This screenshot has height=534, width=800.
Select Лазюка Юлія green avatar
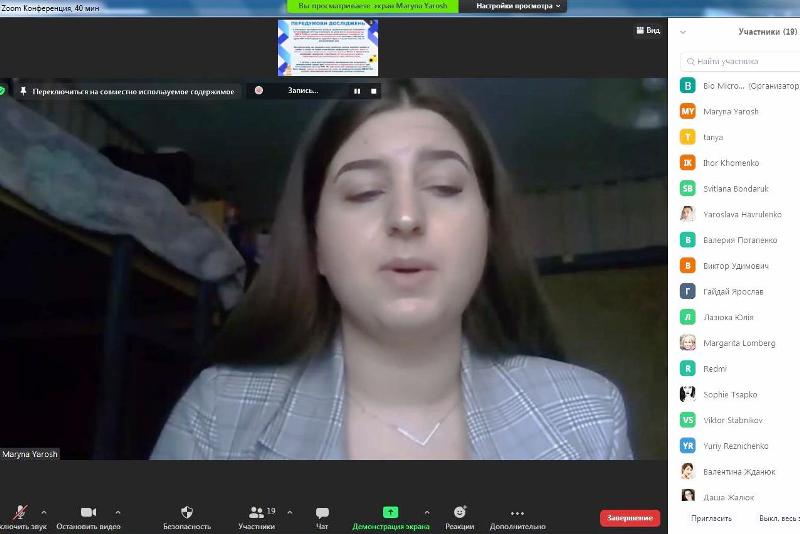(x=688, y=317)
